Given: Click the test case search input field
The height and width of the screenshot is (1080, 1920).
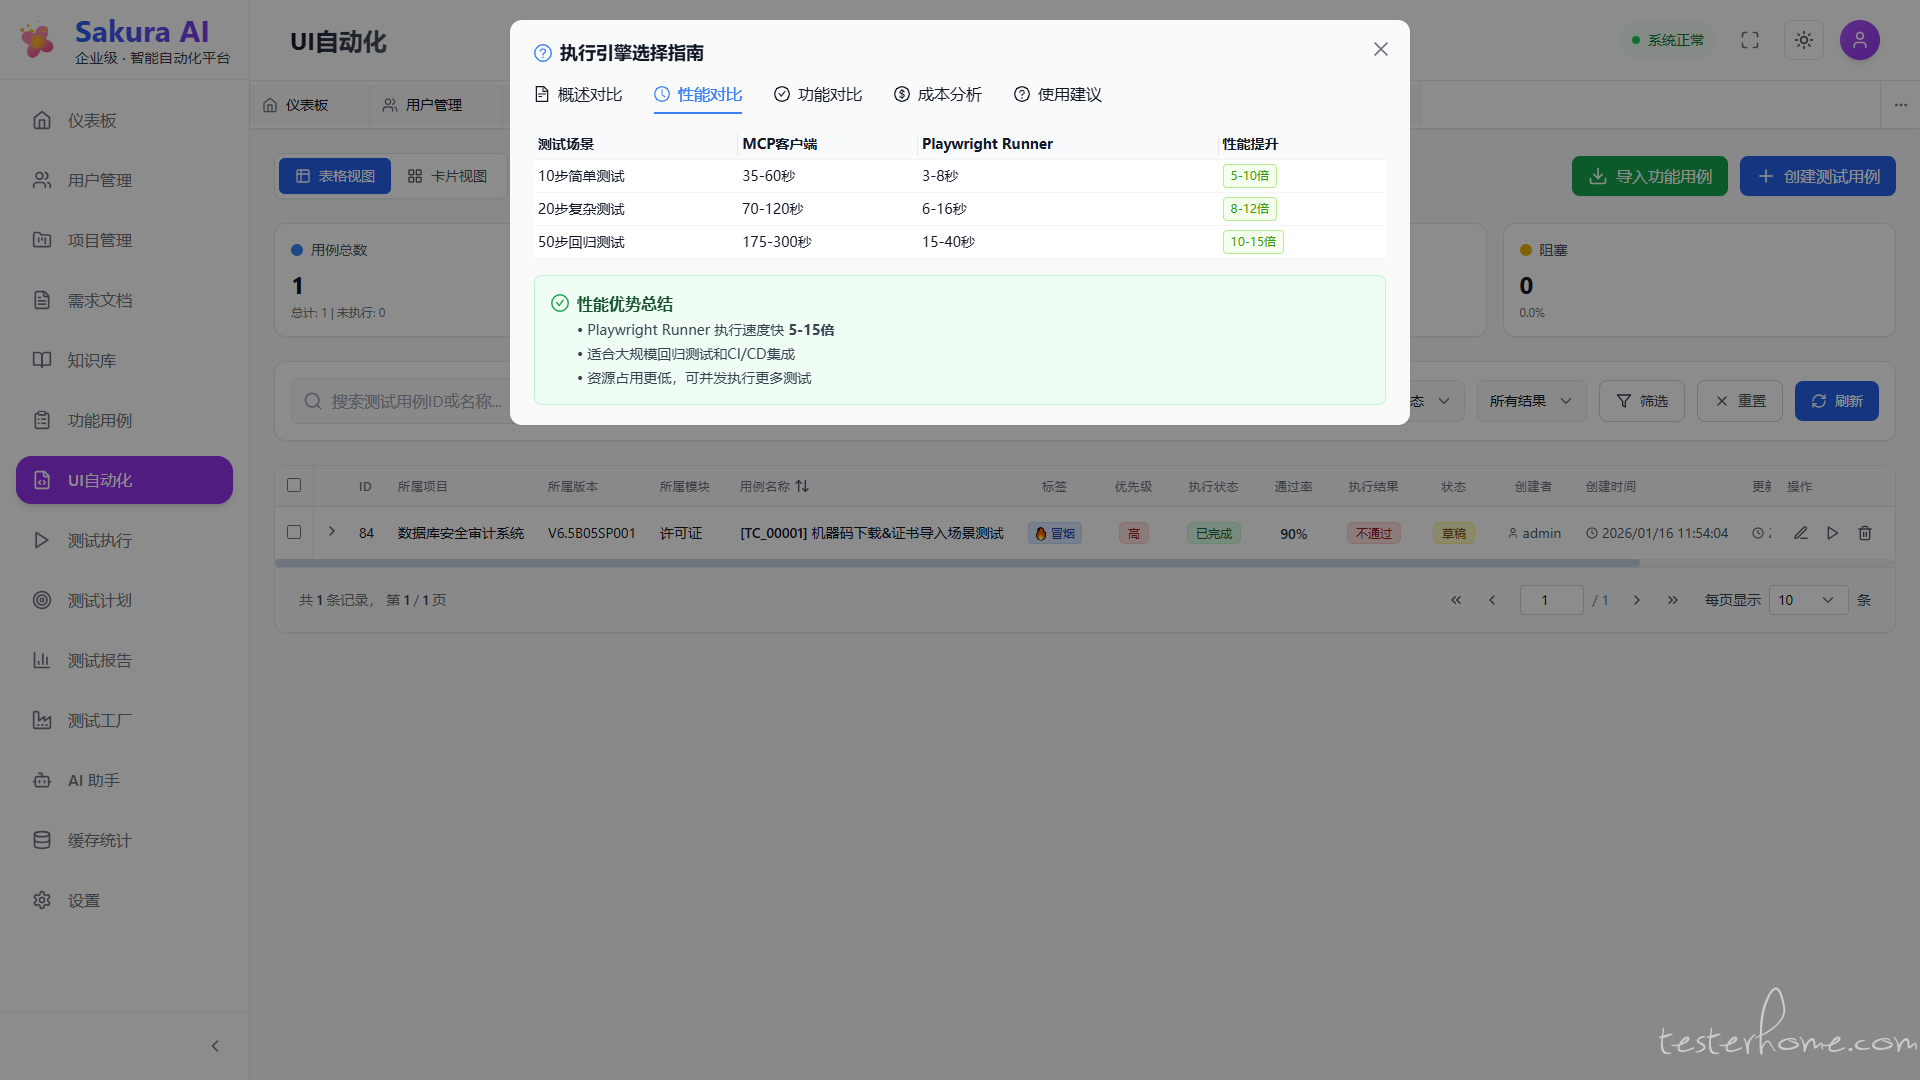Looking at the screenshot, I should 415,401.
